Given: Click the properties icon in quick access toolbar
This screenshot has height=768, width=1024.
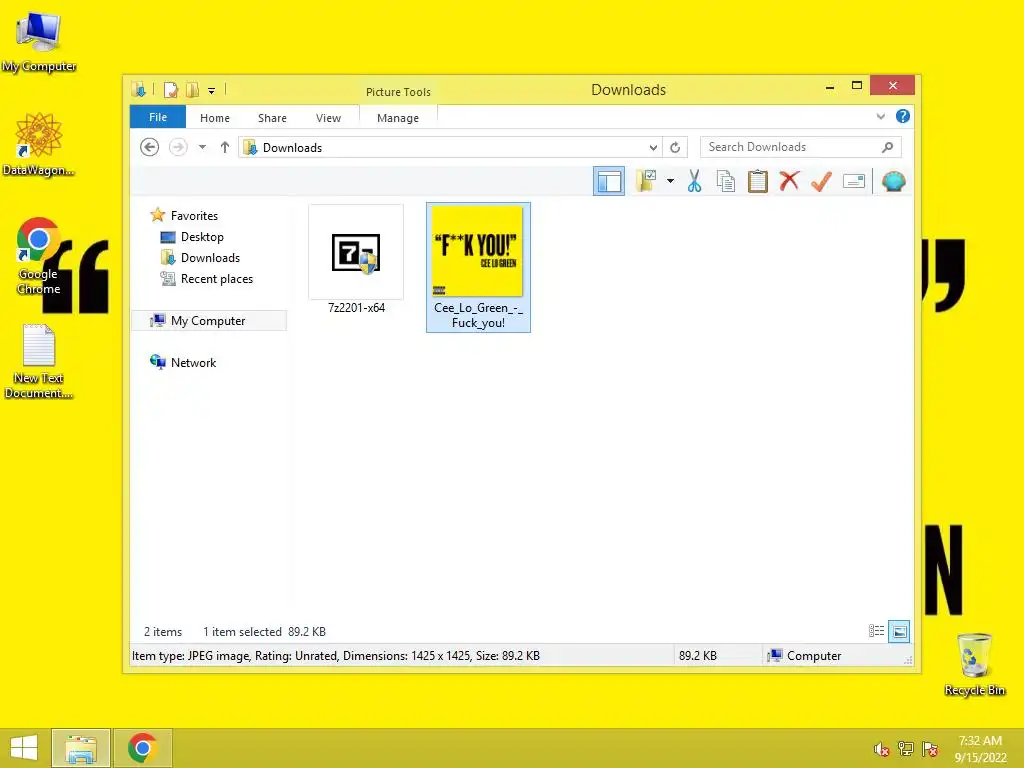Looking at the screenshot, I should click(170, 89).
